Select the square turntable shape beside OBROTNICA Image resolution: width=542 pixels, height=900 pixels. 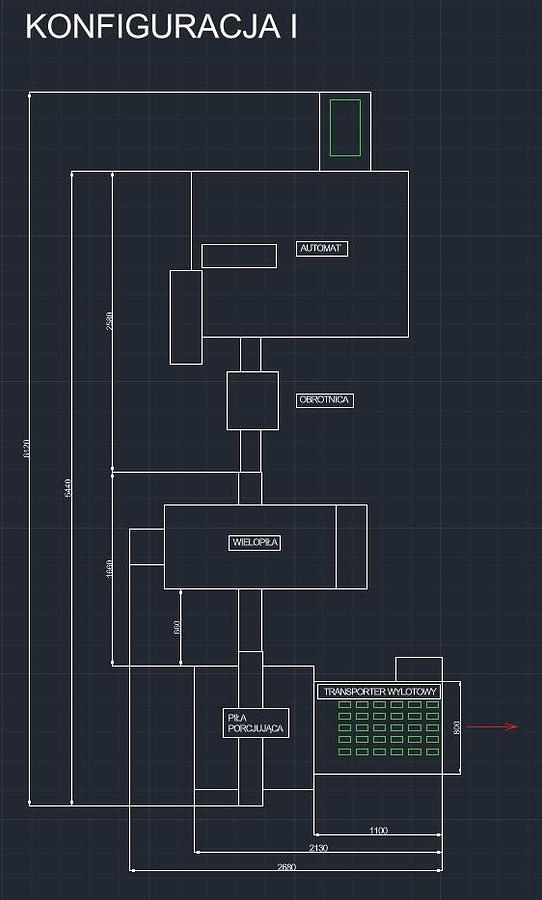[x=253, y=401]
